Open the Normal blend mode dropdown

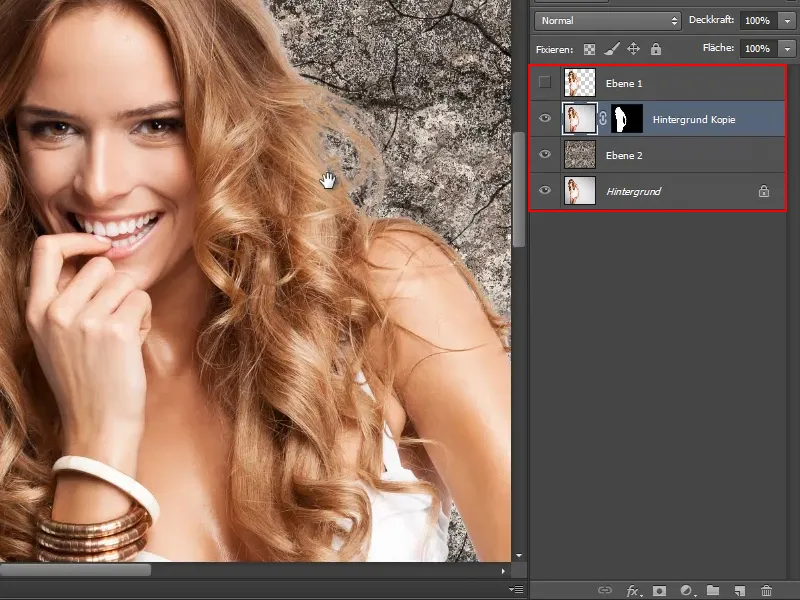[x=607, y=19]
